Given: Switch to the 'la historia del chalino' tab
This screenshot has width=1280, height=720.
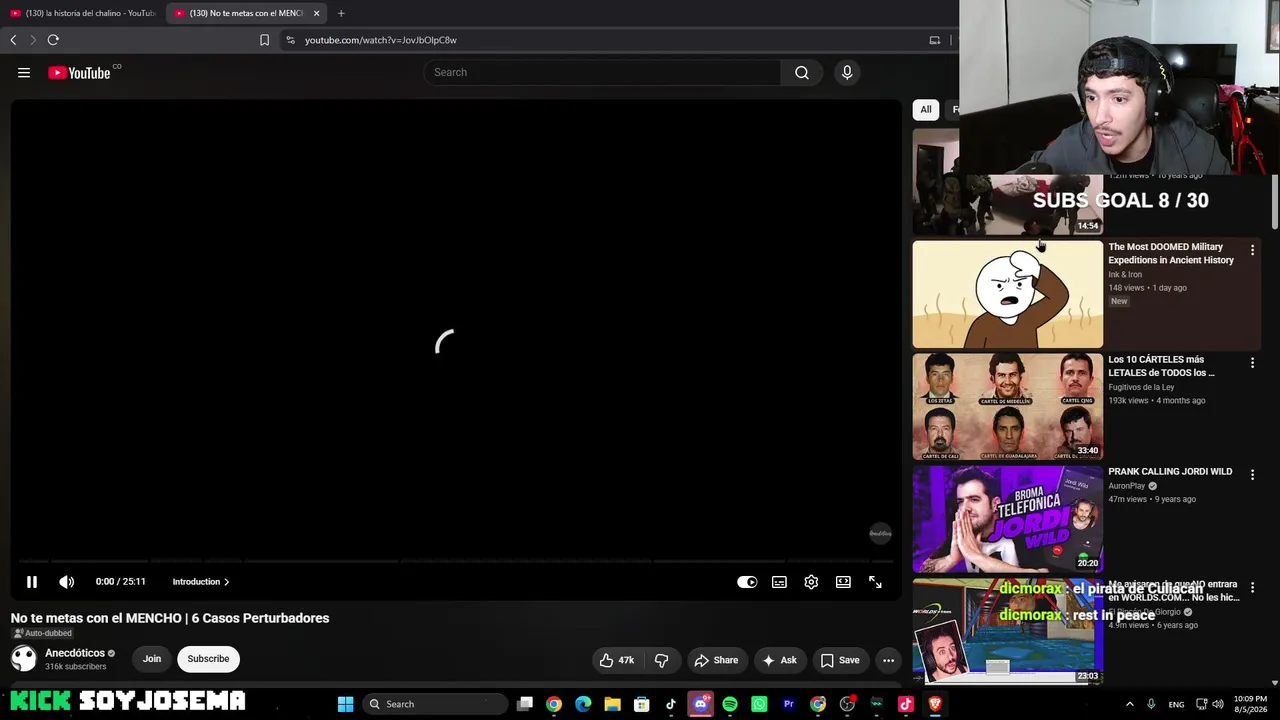Looking at the screenshot, I should [x=82, y=13].
